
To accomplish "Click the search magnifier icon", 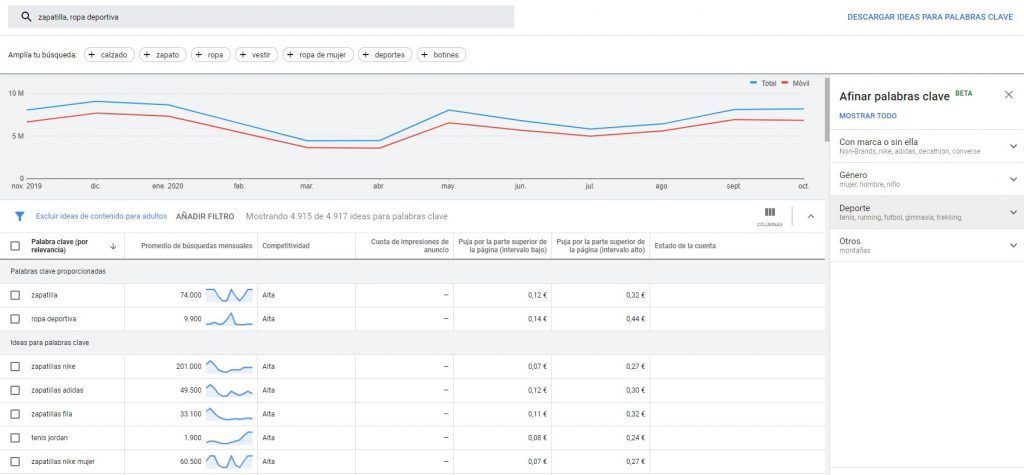I will click(26, 17).
